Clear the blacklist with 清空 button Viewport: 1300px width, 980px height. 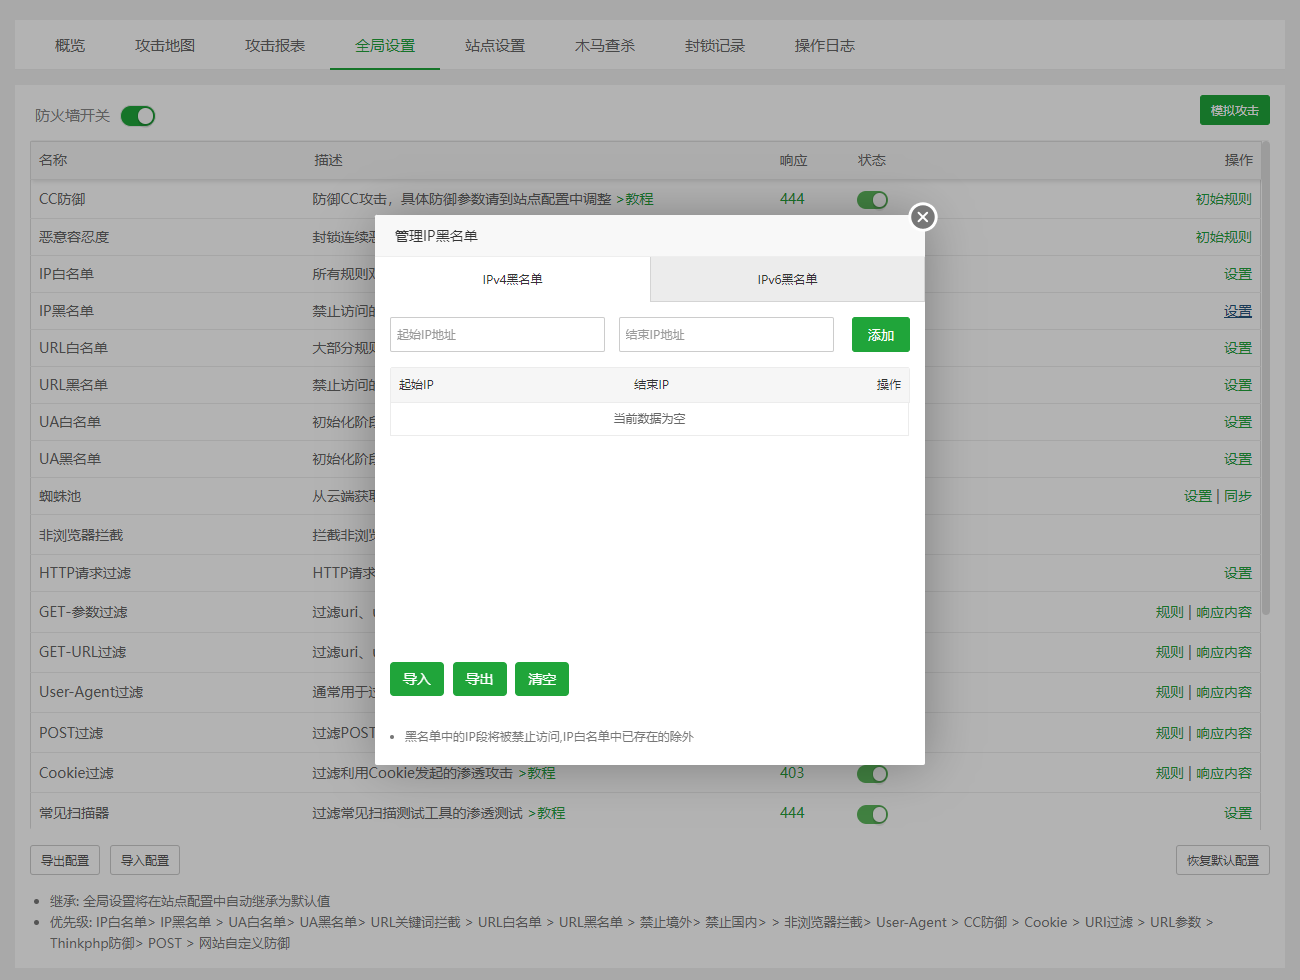541,679
